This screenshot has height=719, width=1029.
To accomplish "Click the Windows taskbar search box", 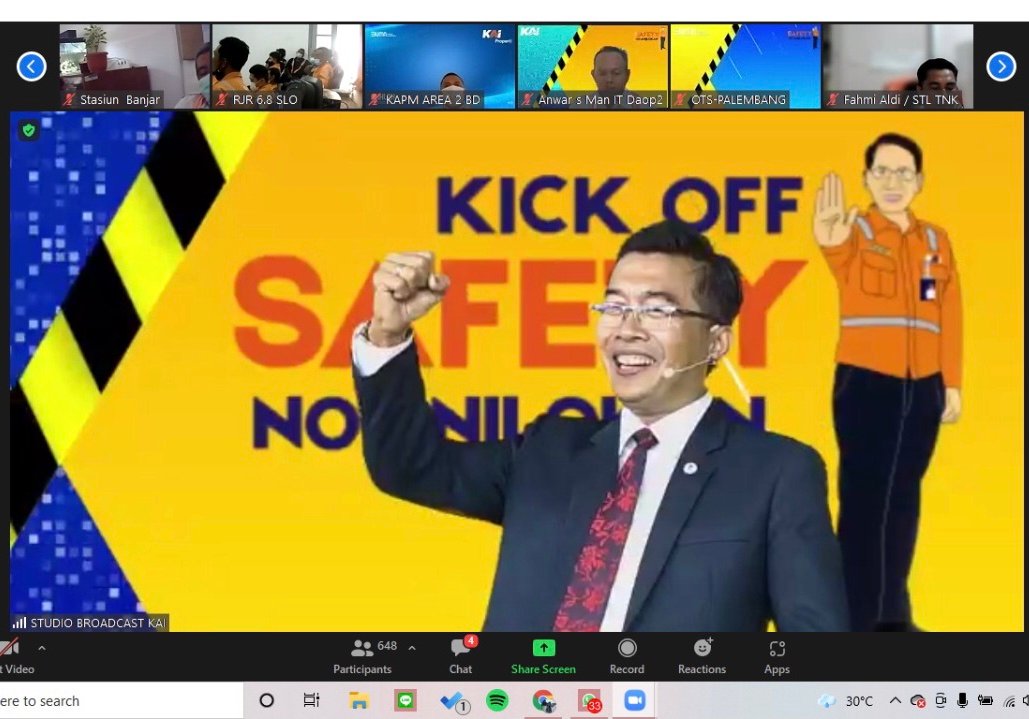I will pos(120,701).
